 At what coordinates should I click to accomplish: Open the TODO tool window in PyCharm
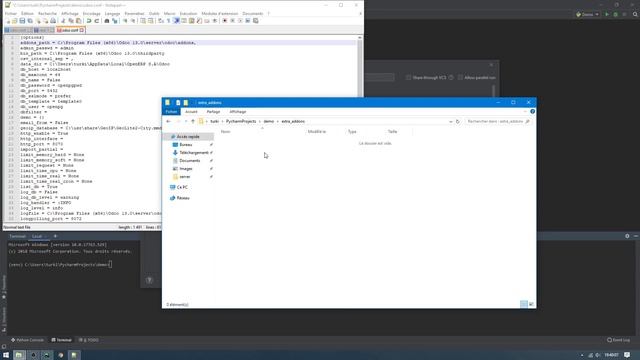(x=89, y=340)
